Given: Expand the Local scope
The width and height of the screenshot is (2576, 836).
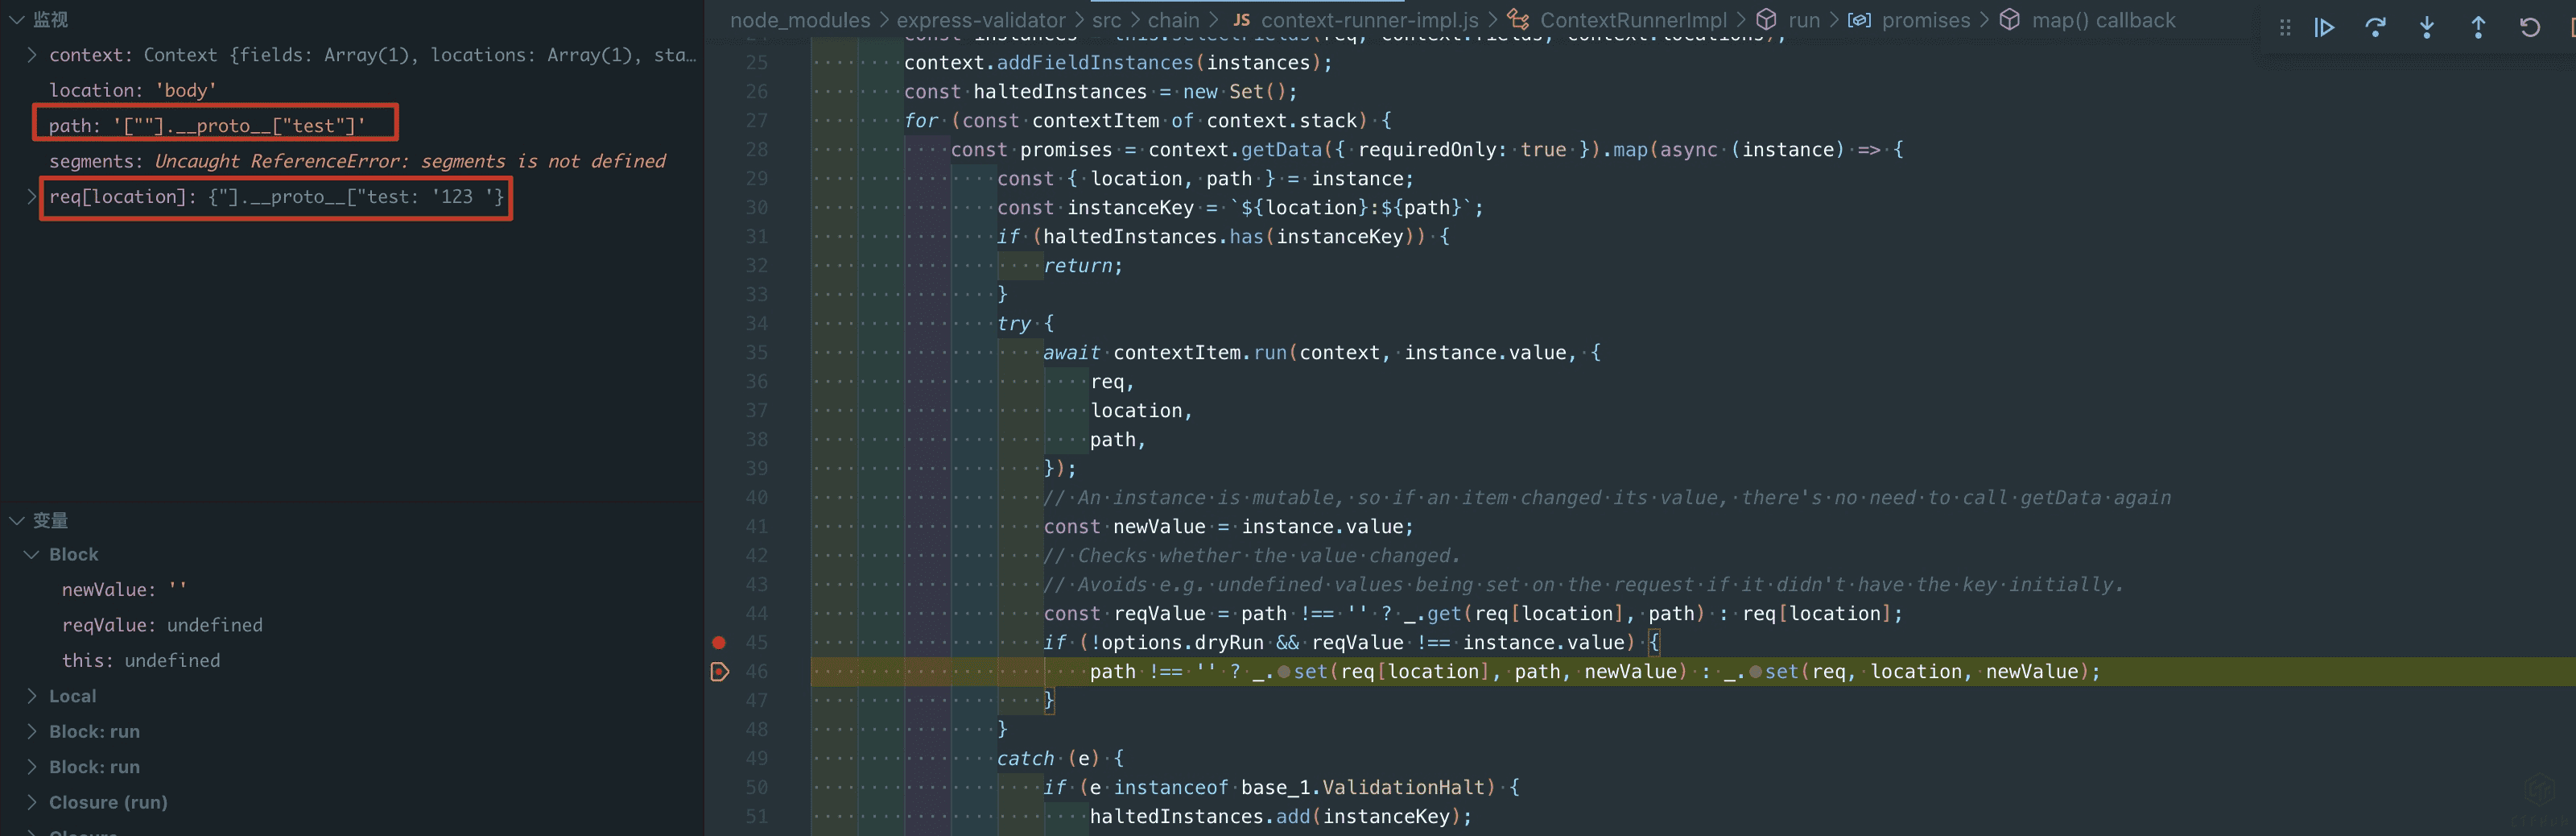Looking at the screenshot, I should point(31,696).
